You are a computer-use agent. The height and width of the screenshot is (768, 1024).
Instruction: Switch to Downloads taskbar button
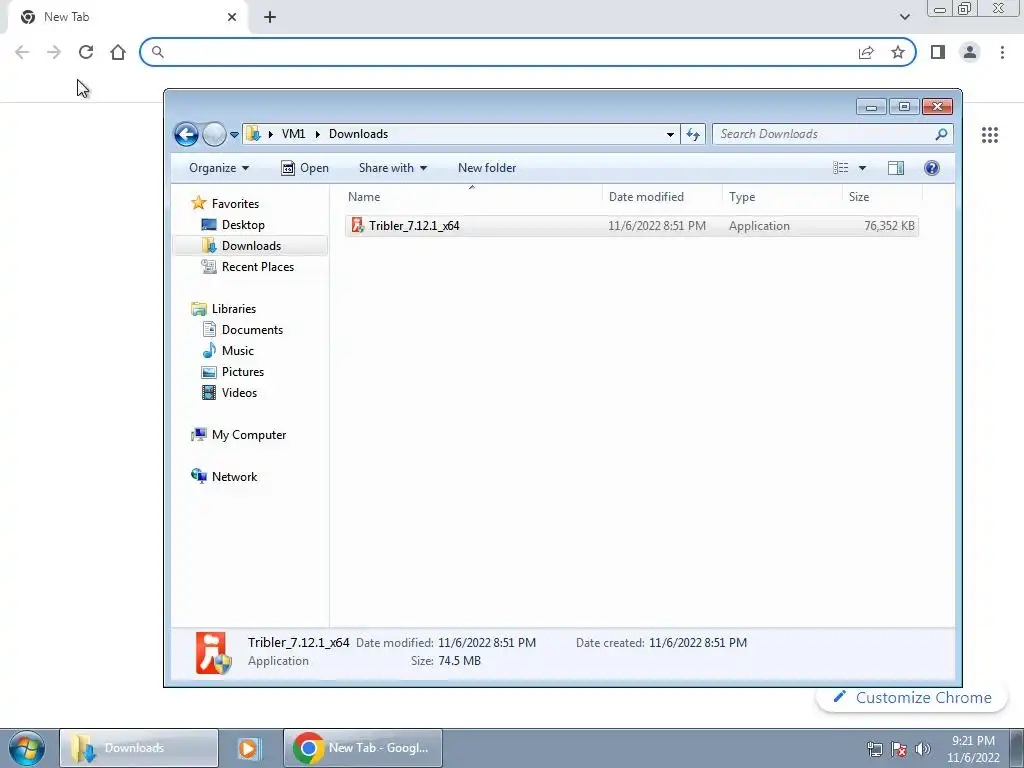138,748
